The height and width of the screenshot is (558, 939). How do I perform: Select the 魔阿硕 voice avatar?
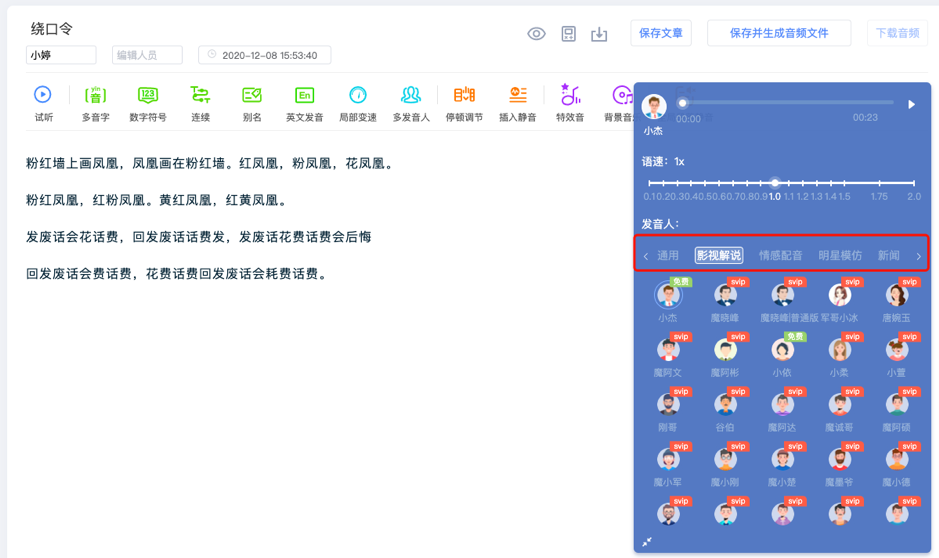pos(896,405)
